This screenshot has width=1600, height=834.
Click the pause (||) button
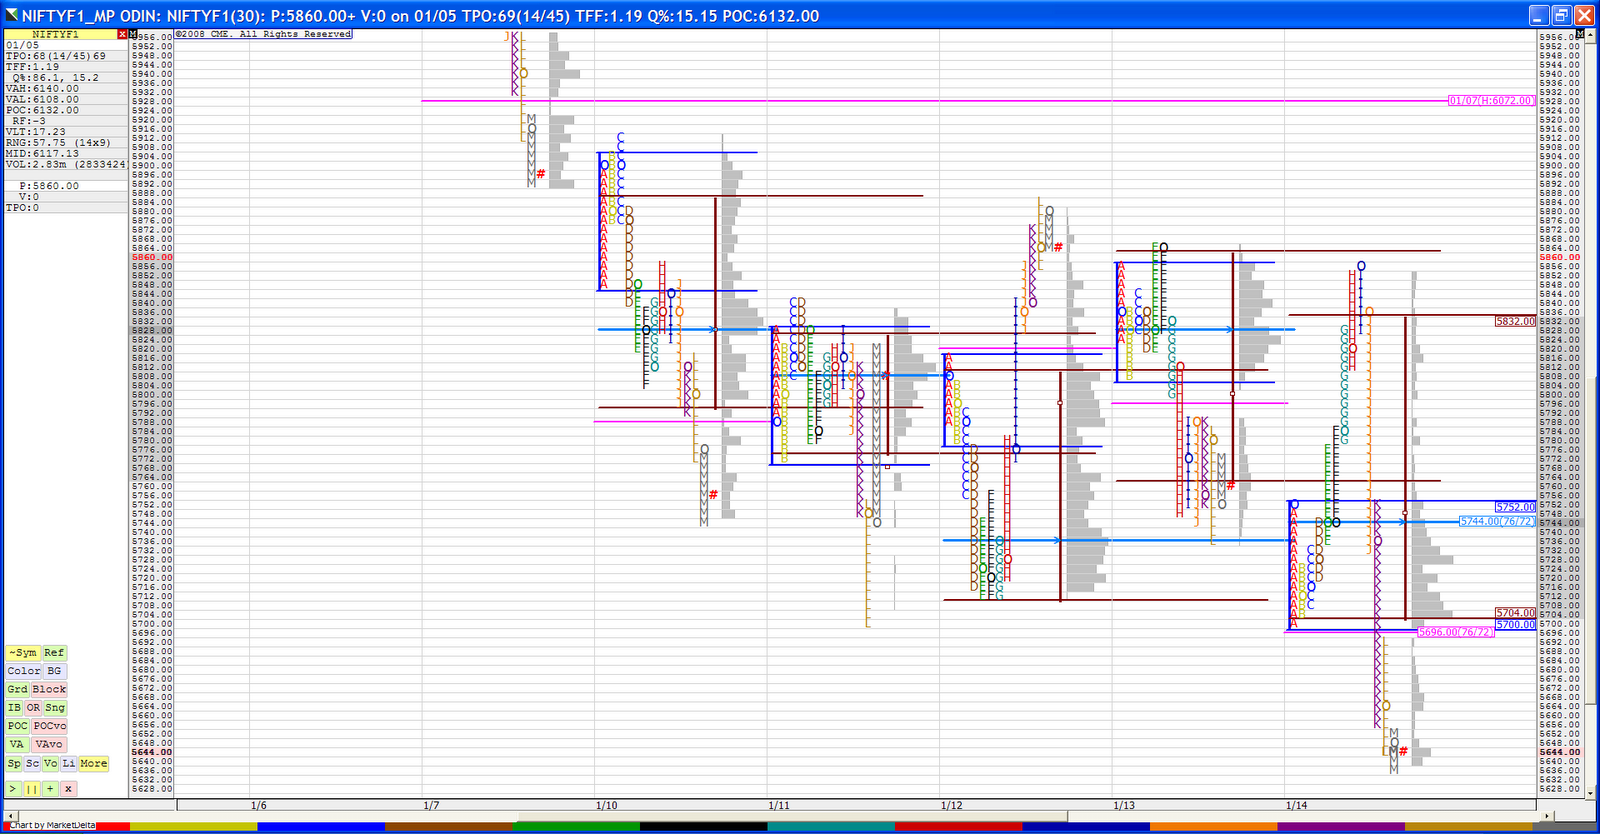pyautogui.click(x=32, y=789)
